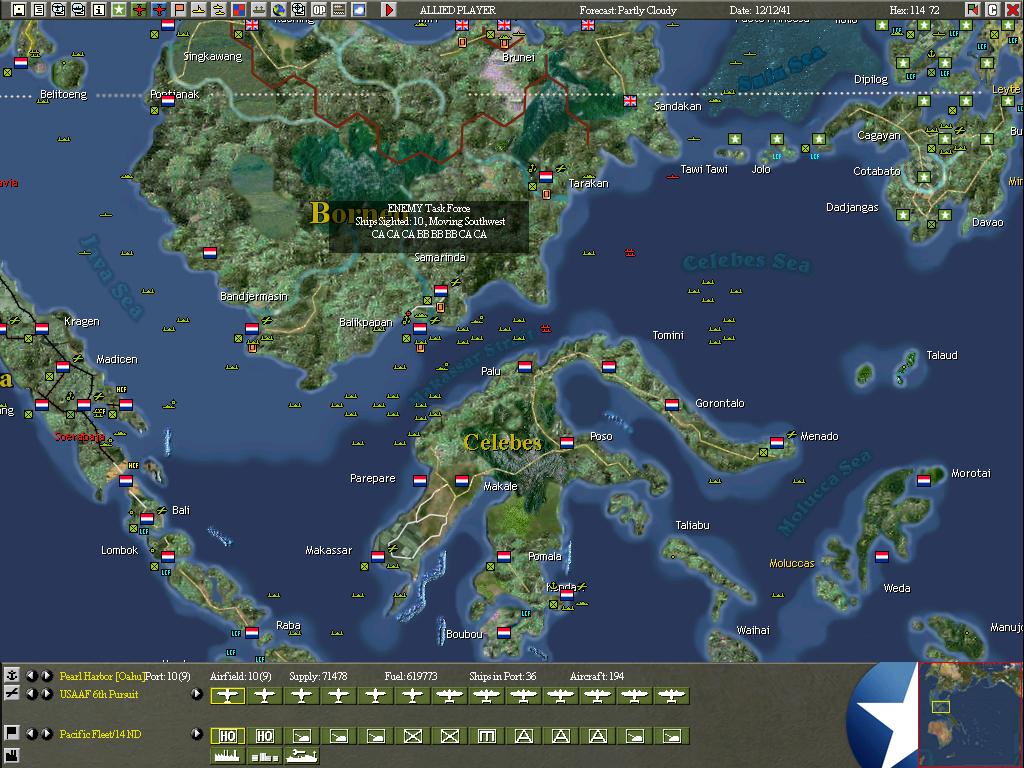Click the white star on green icon
Viewport: 1024px width, 768px height.
tap(119, 9)
